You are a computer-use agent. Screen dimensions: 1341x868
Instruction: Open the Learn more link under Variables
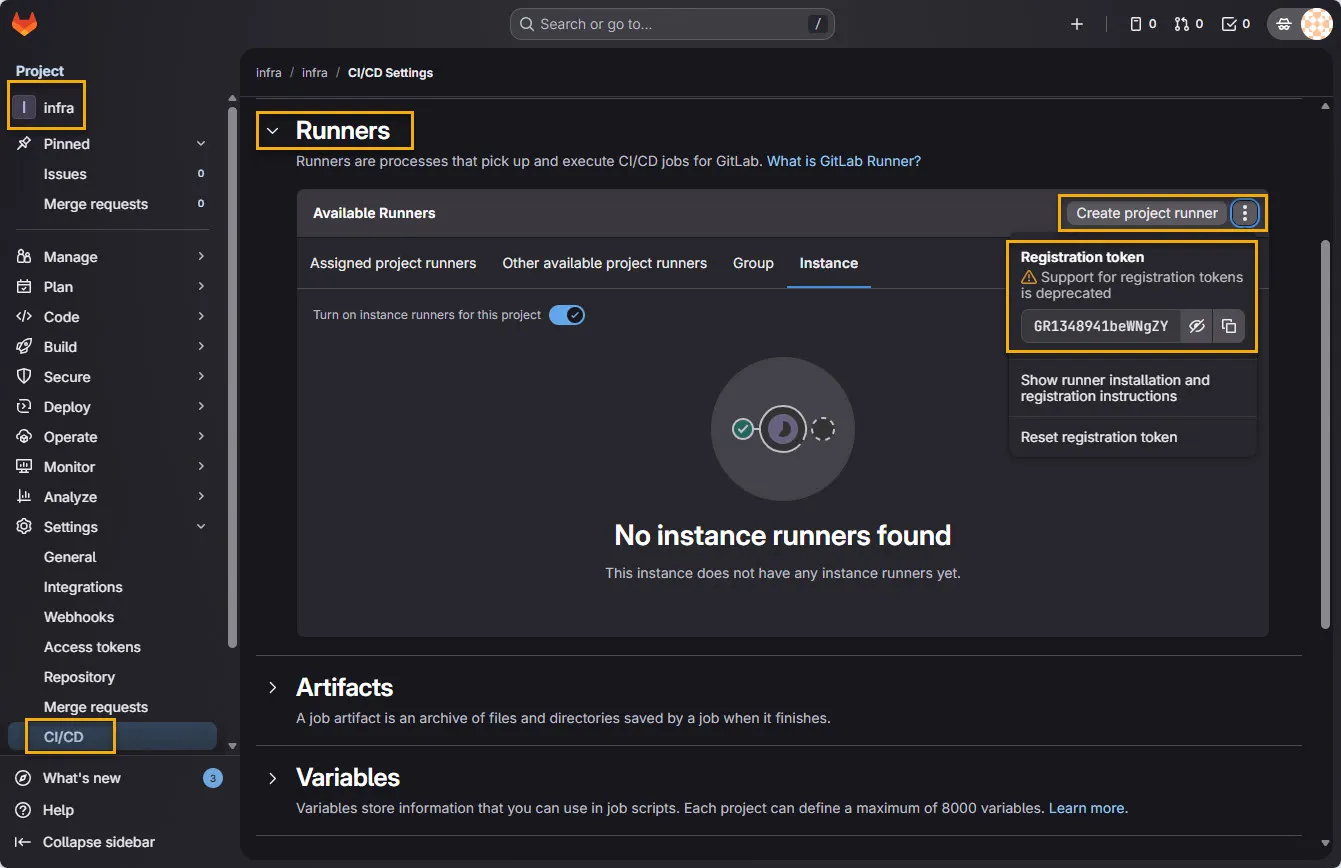(1086, 808)
